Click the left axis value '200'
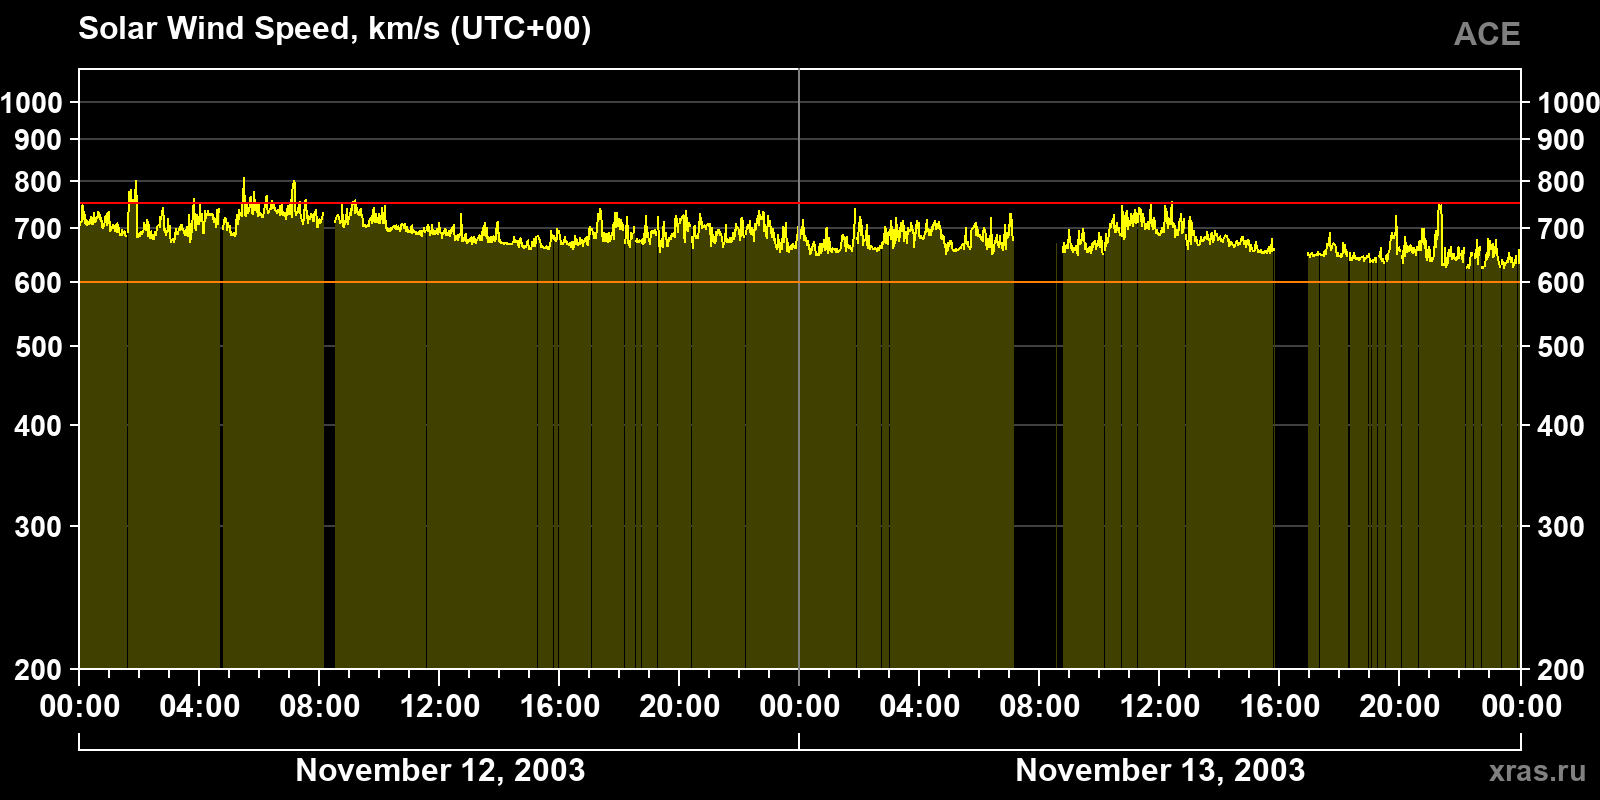1600x800 pixels. [x=38, y=670]
